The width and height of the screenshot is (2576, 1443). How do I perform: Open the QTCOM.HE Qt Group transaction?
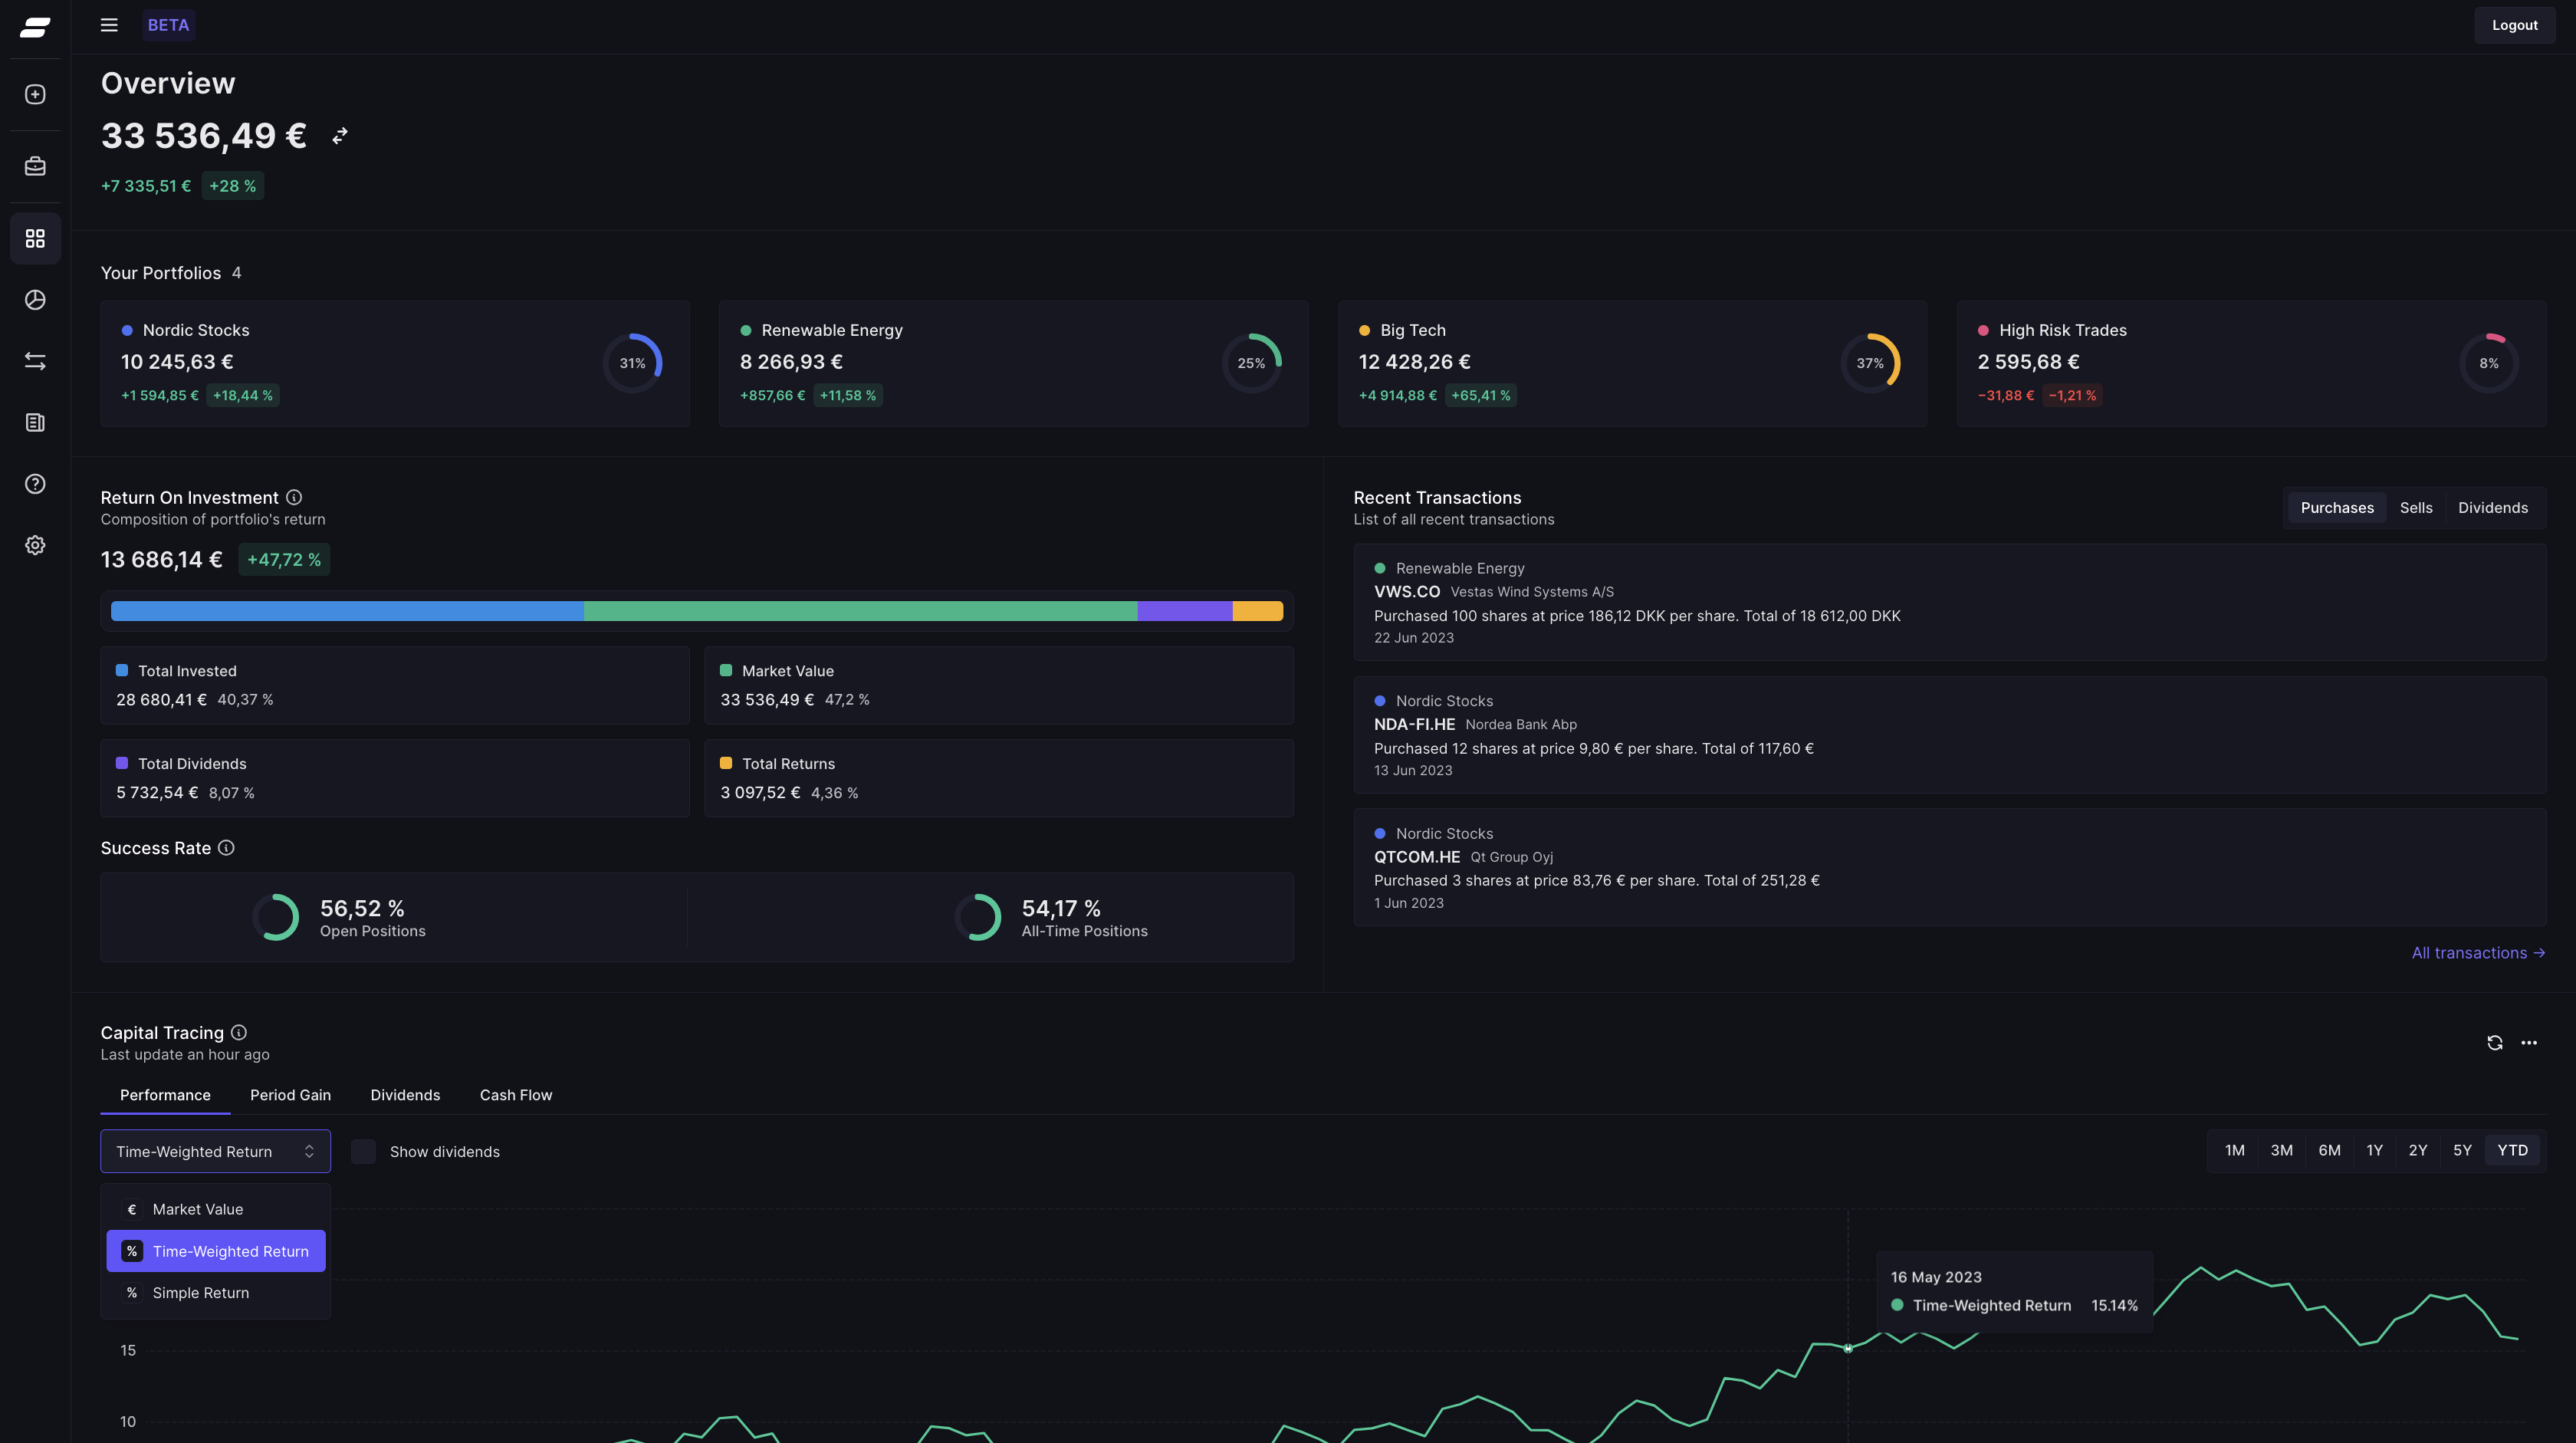pyautogui.click(x=1950, y=867)
